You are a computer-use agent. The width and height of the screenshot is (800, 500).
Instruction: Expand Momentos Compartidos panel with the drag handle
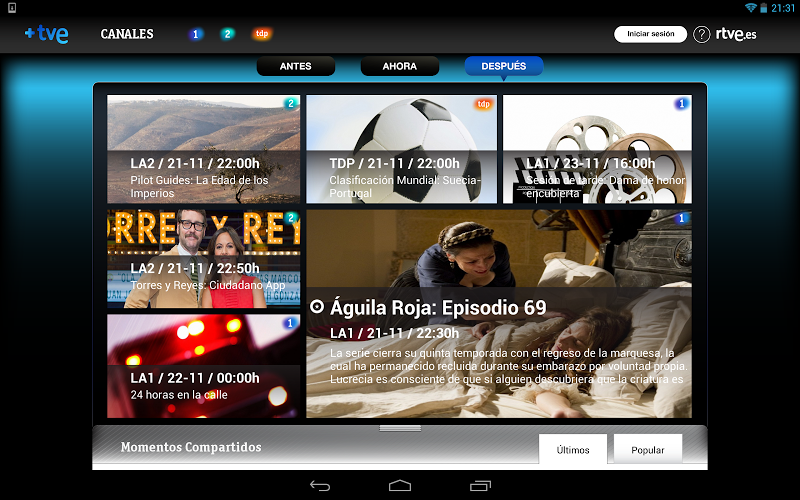point(400,429)
